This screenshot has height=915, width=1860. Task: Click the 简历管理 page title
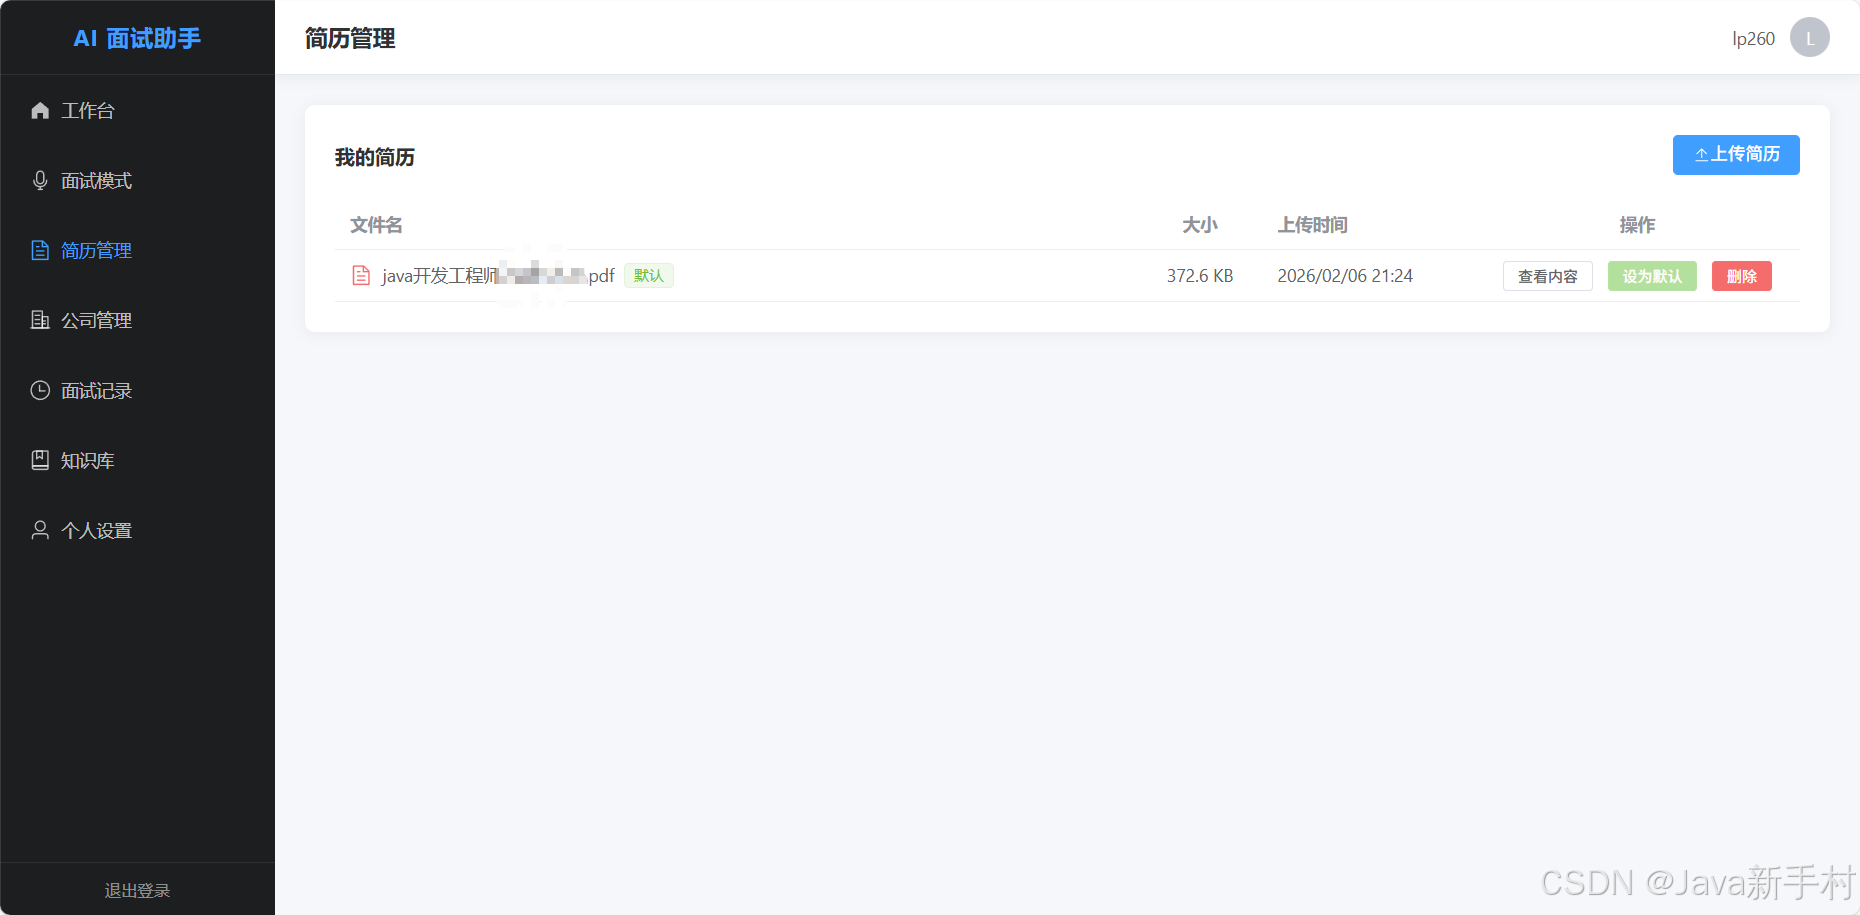click(x=350, y=38)
